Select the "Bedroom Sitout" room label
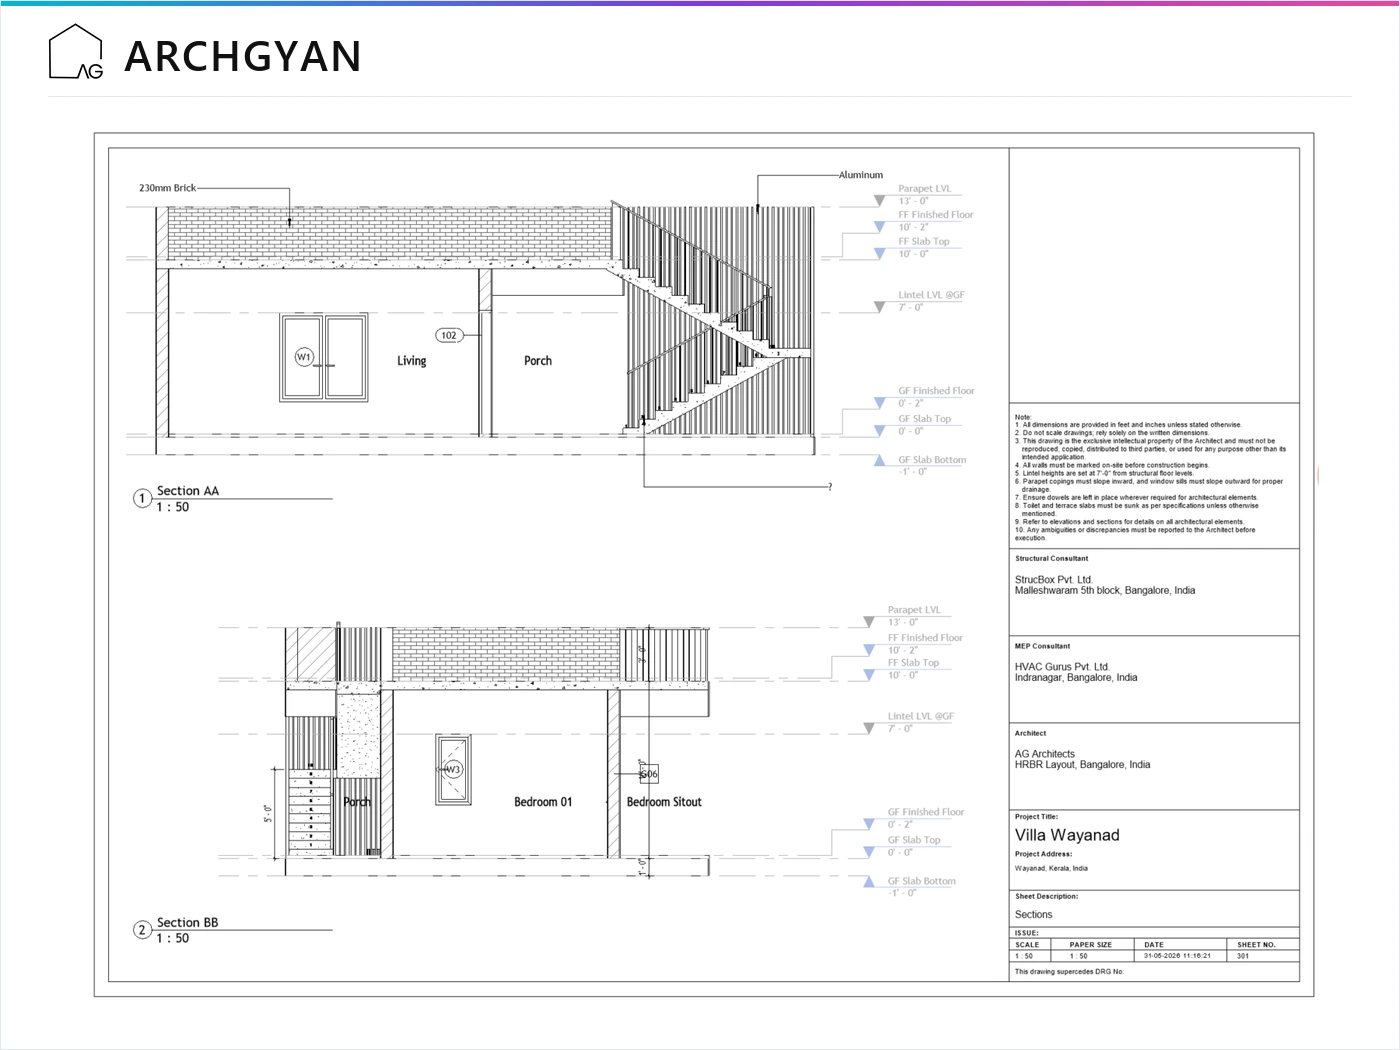1400x1050 pixels. coord(664,802)
